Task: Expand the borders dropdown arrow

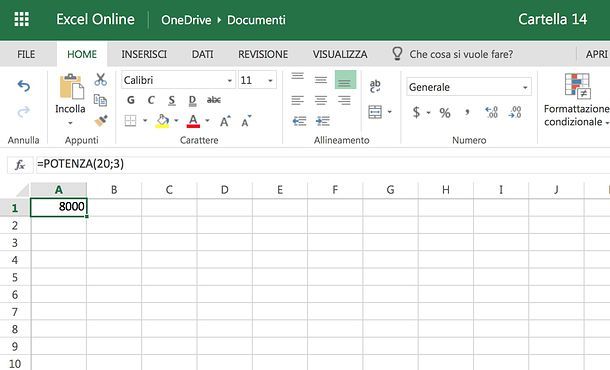Action: click(x=145, y=121)
